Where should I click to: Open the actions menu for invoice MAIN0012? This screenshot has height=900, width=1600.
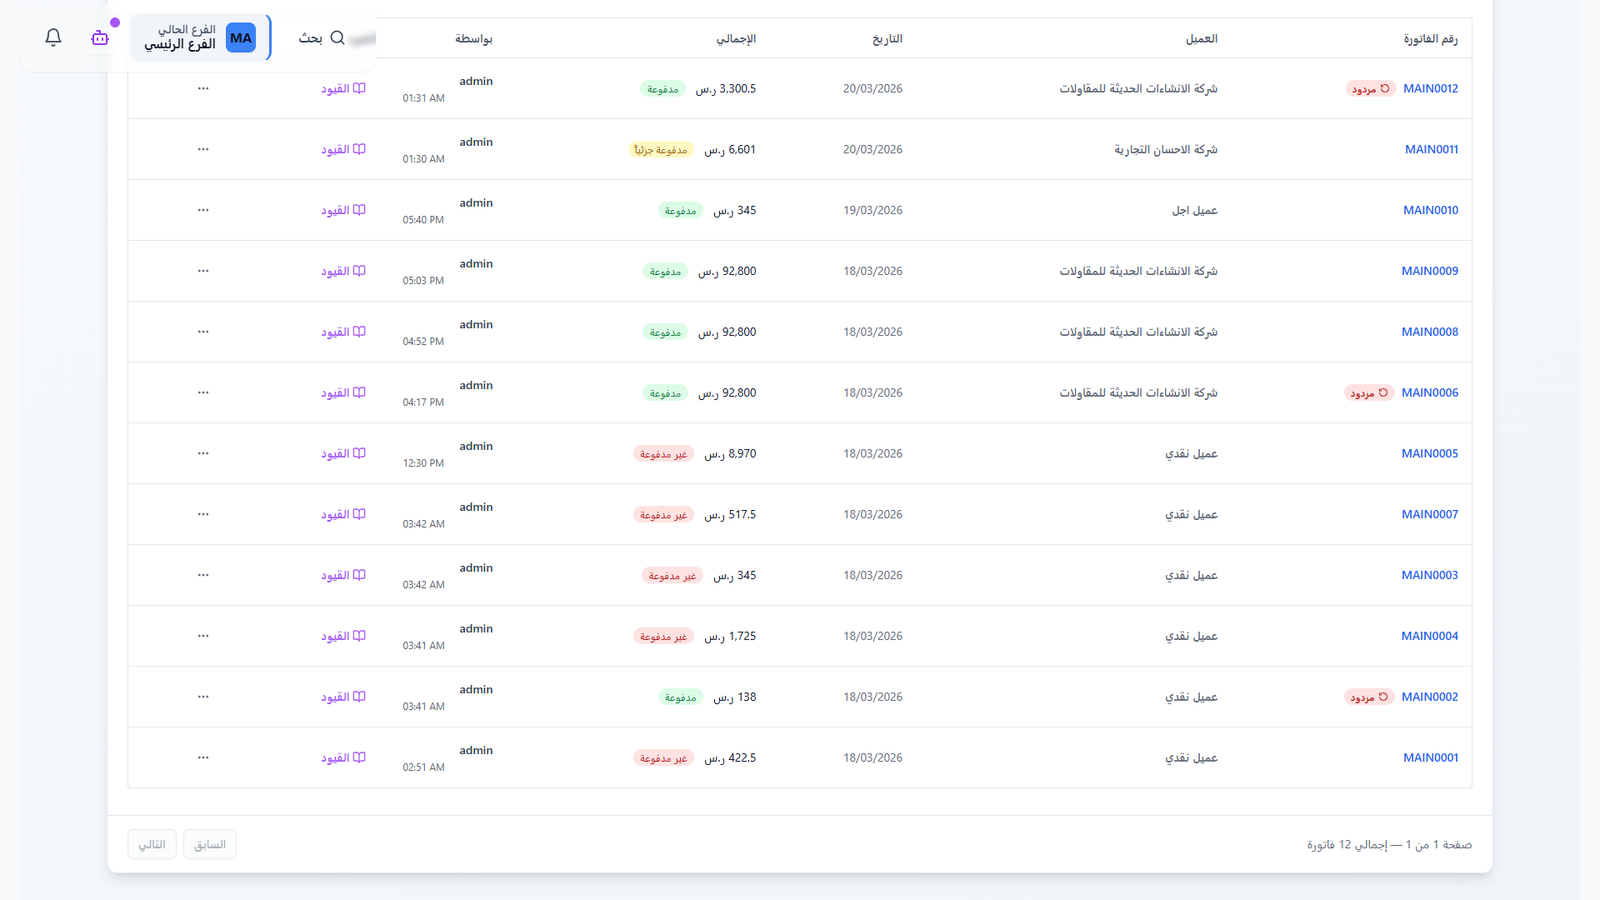tap(203, 88)
